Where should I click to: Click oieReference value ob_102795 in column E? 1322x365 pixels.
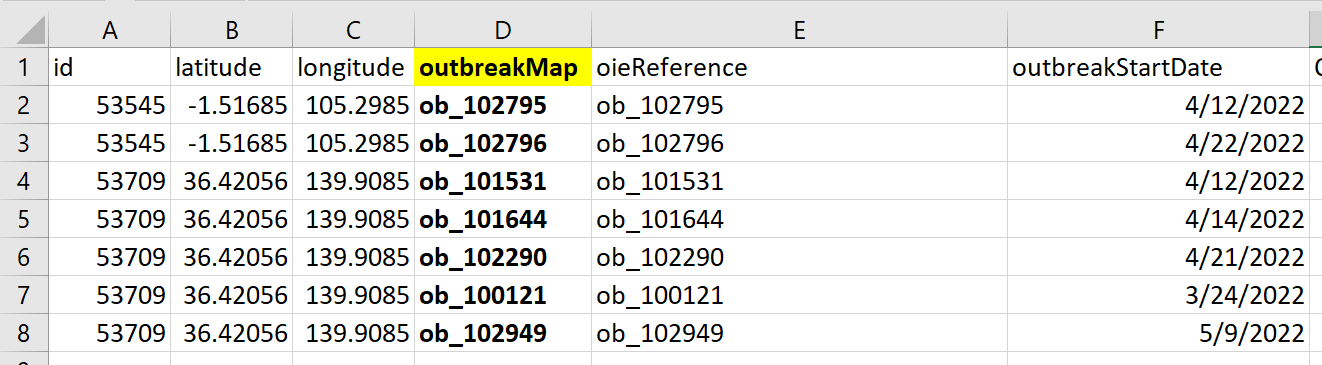[799, 105]
